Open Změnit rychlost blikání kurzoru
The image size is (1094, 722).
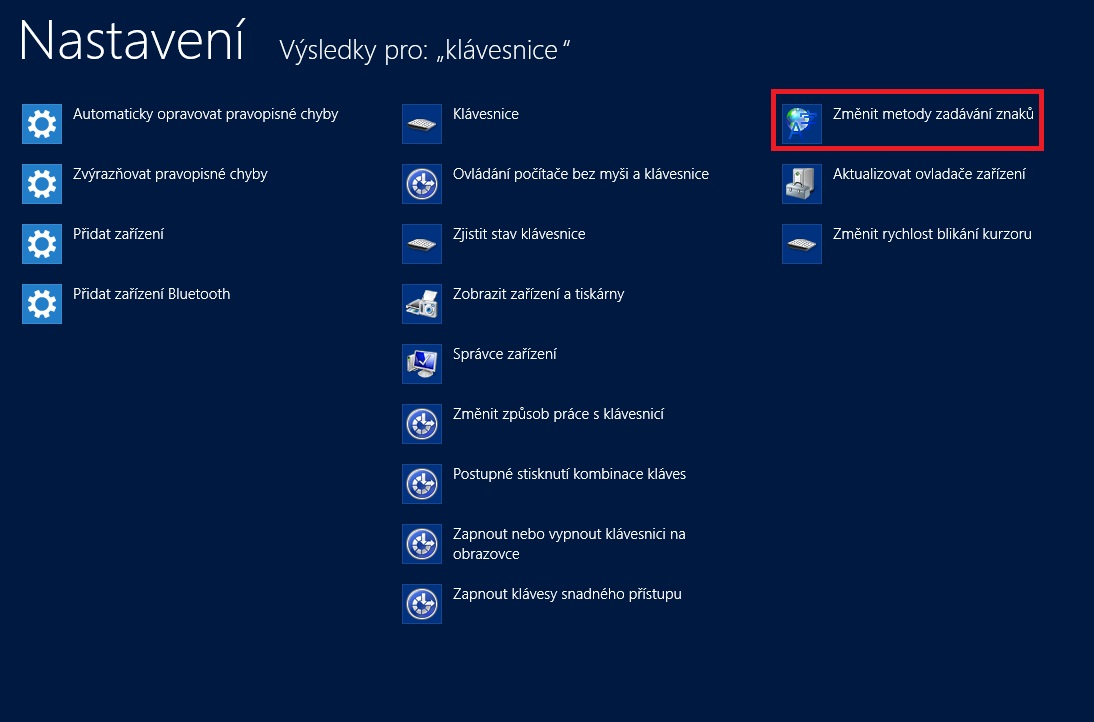[x=932, y=234]
